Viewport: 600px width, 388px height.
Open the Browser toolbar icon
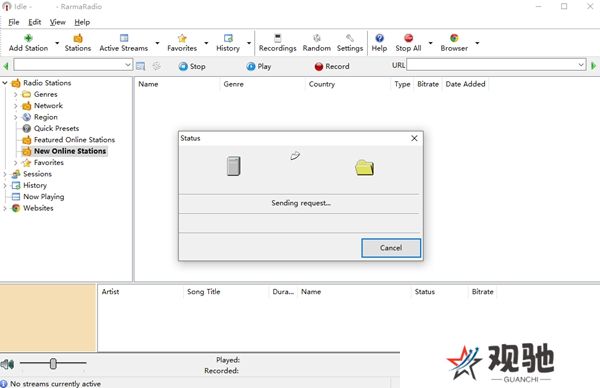454,42
